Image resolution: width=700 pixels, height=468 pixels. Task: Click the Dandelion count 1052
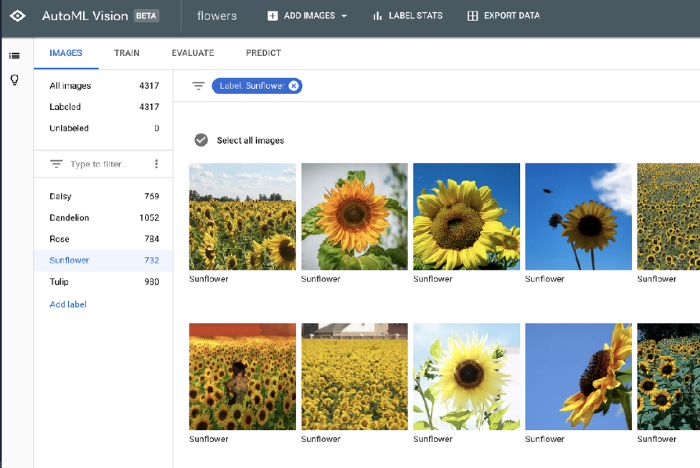click(x=149, y=218)
